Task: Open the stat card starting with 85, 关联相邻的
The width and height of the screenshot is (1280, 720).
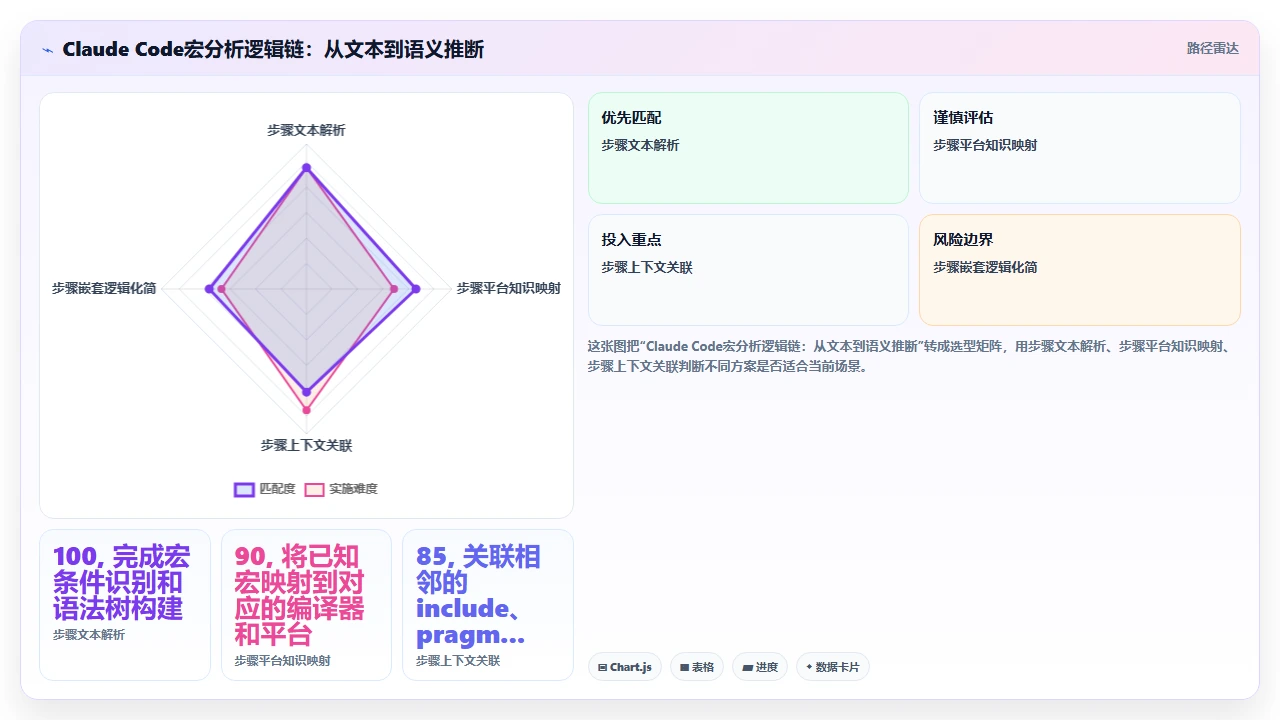Action: [488, 605]
